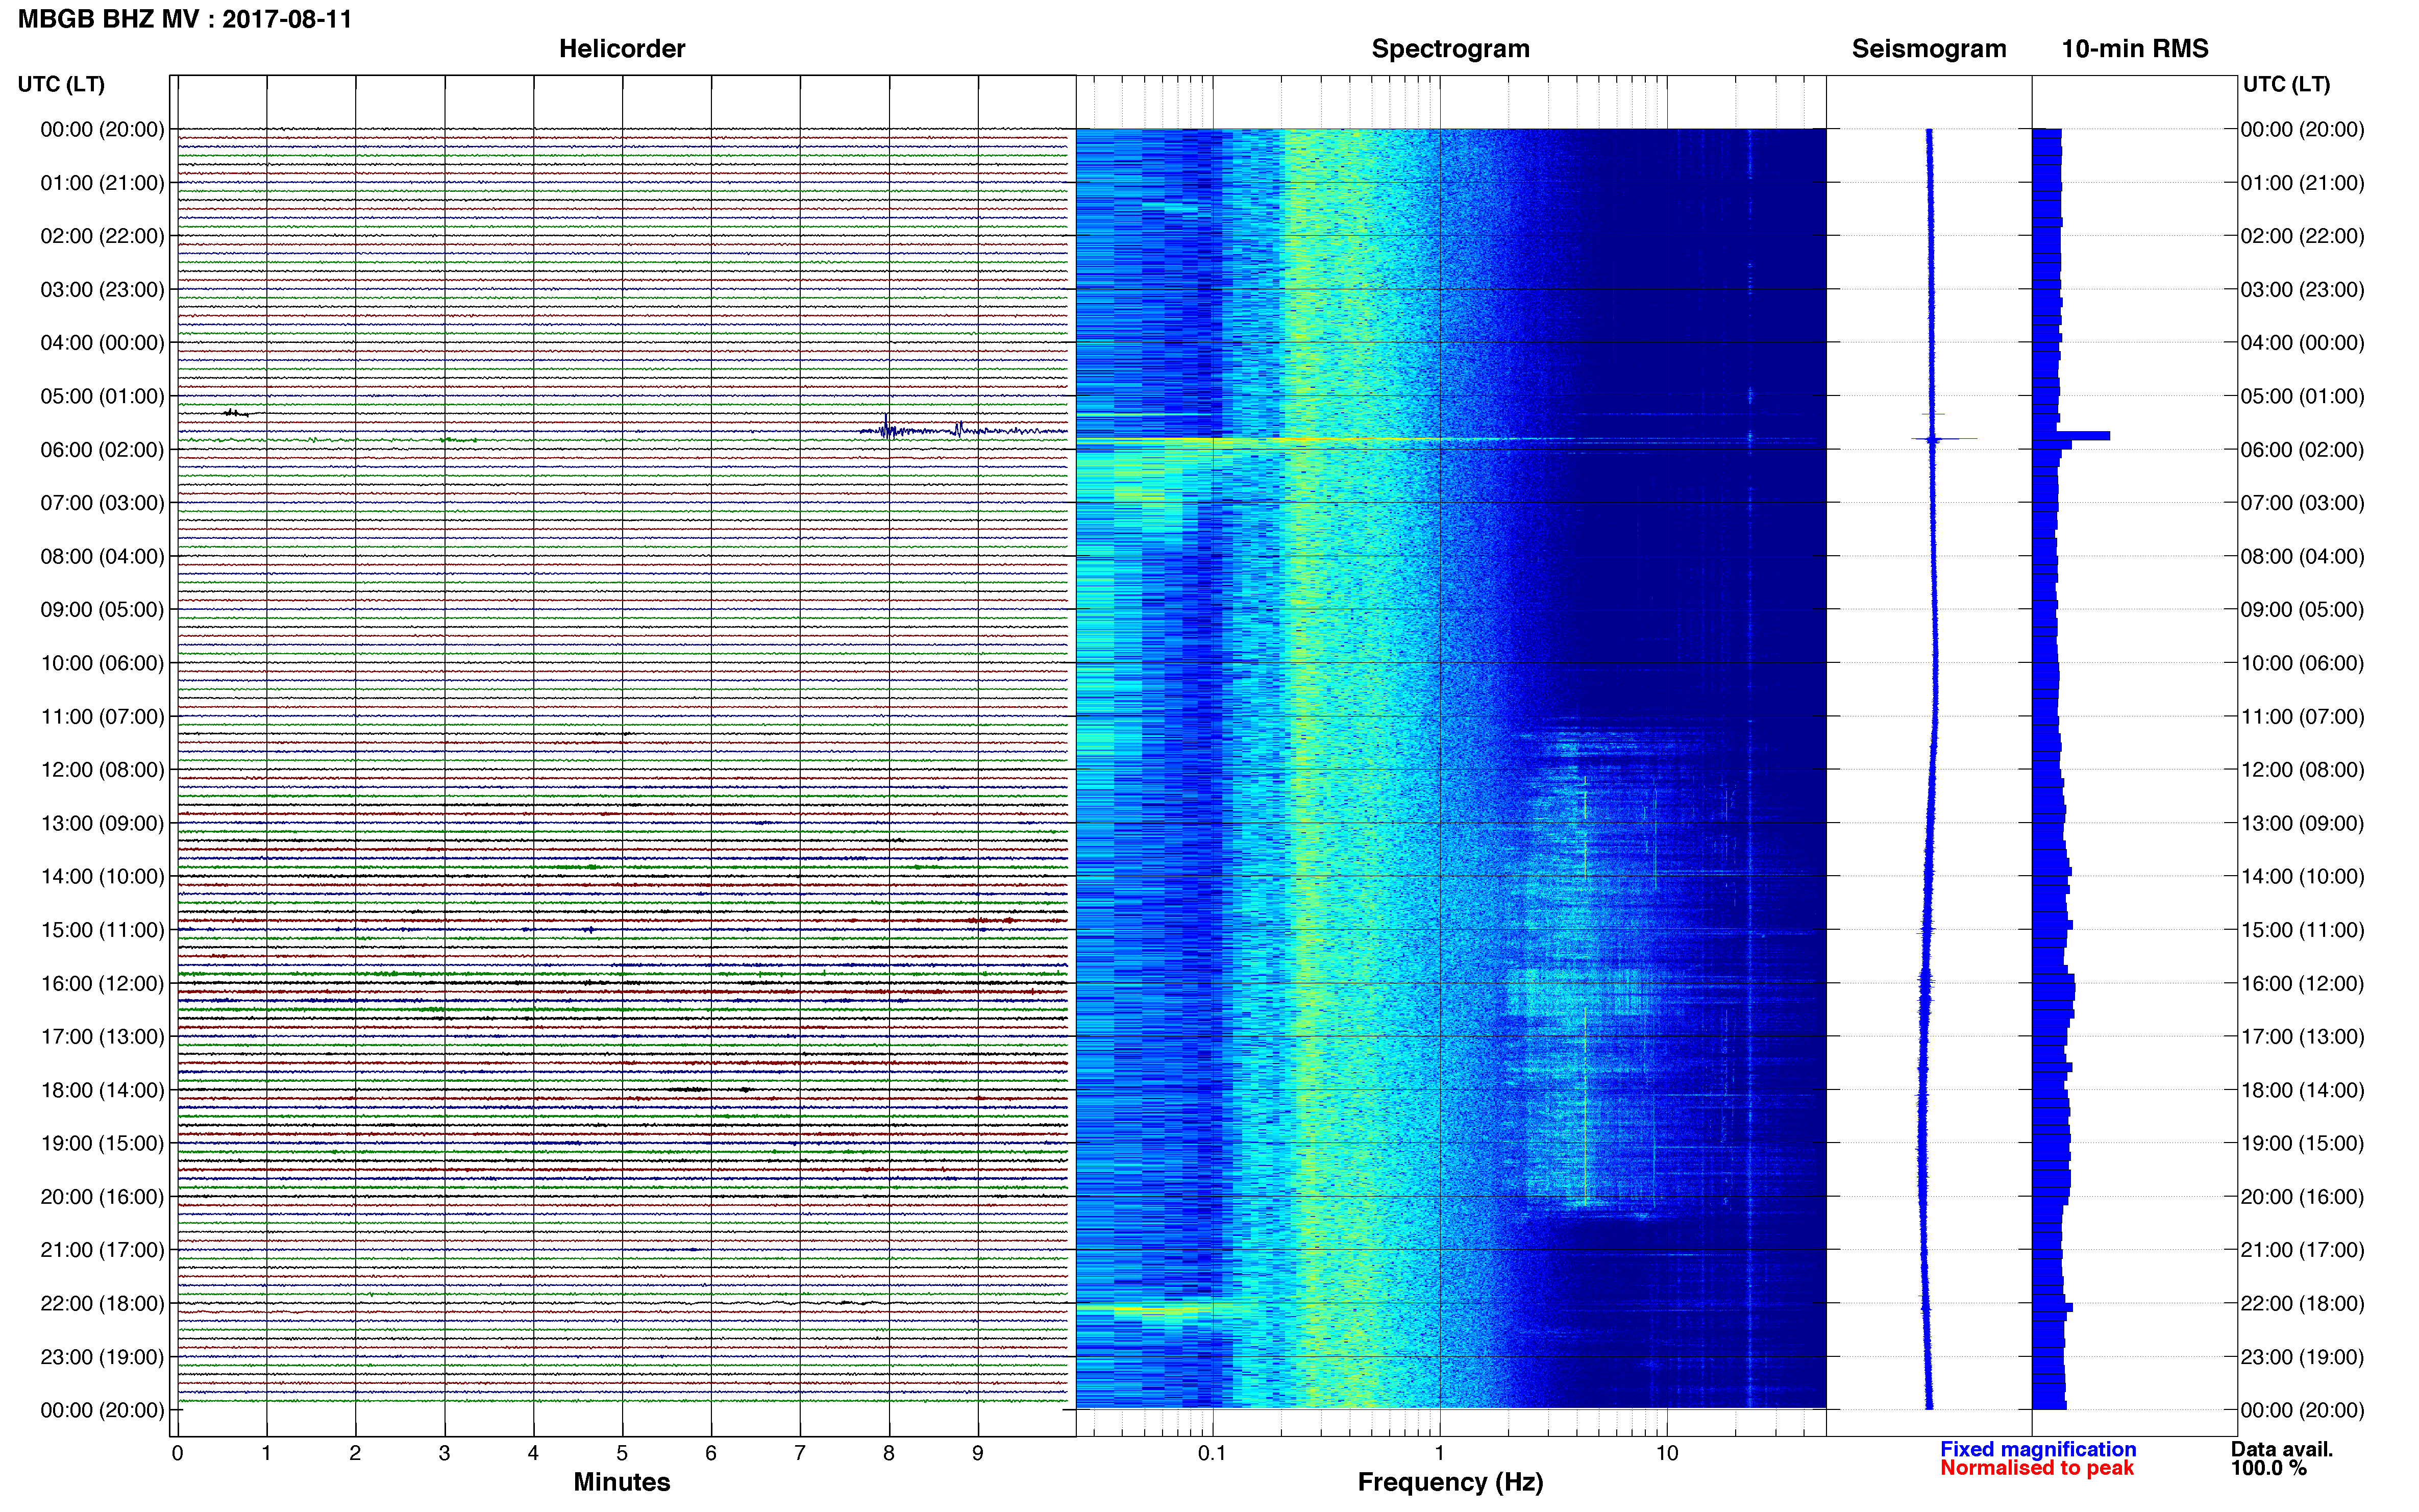Click the 'Minutes' x-axis label
Image resolution: width=2419 pixels, height=1512 pixels.
point(621,1482)
